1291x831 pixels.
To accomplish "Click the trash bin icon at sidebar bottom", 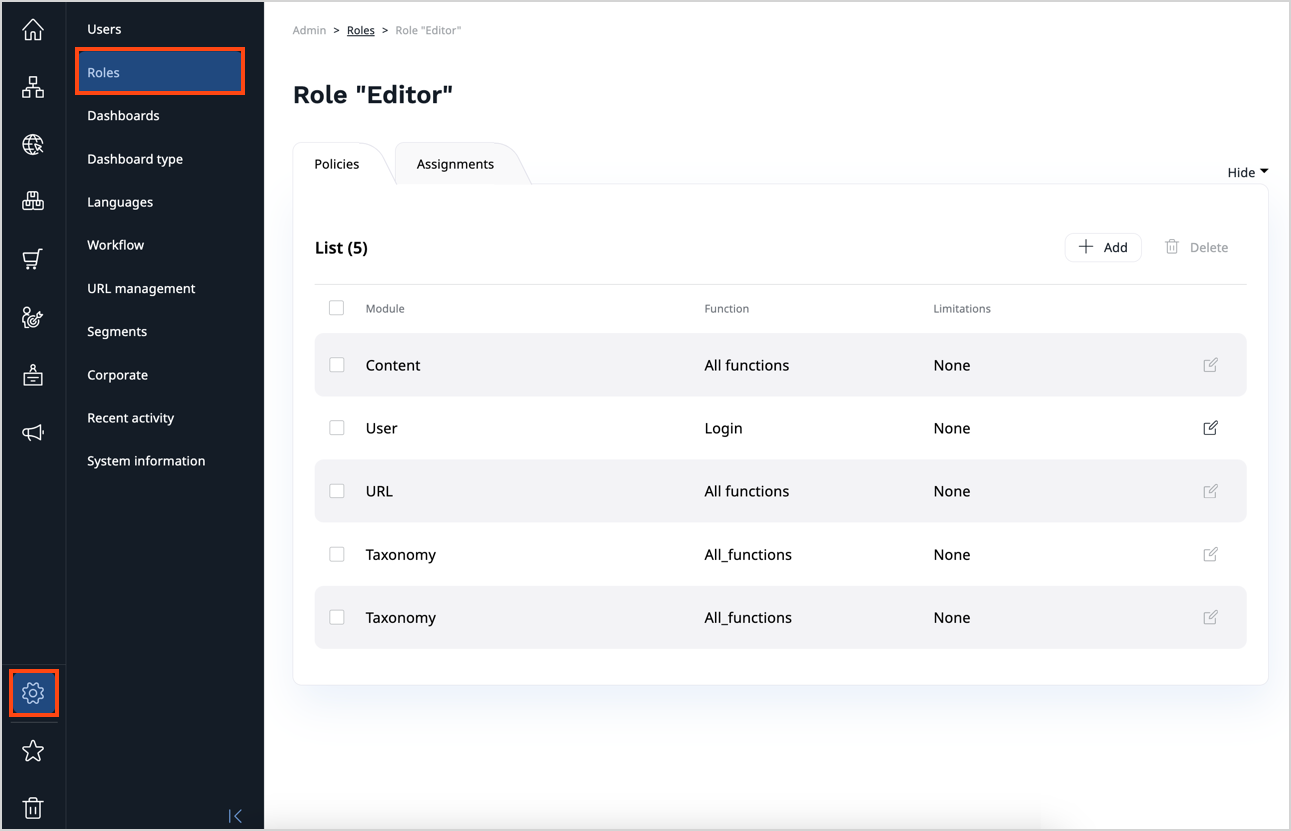I will [33, 808].
